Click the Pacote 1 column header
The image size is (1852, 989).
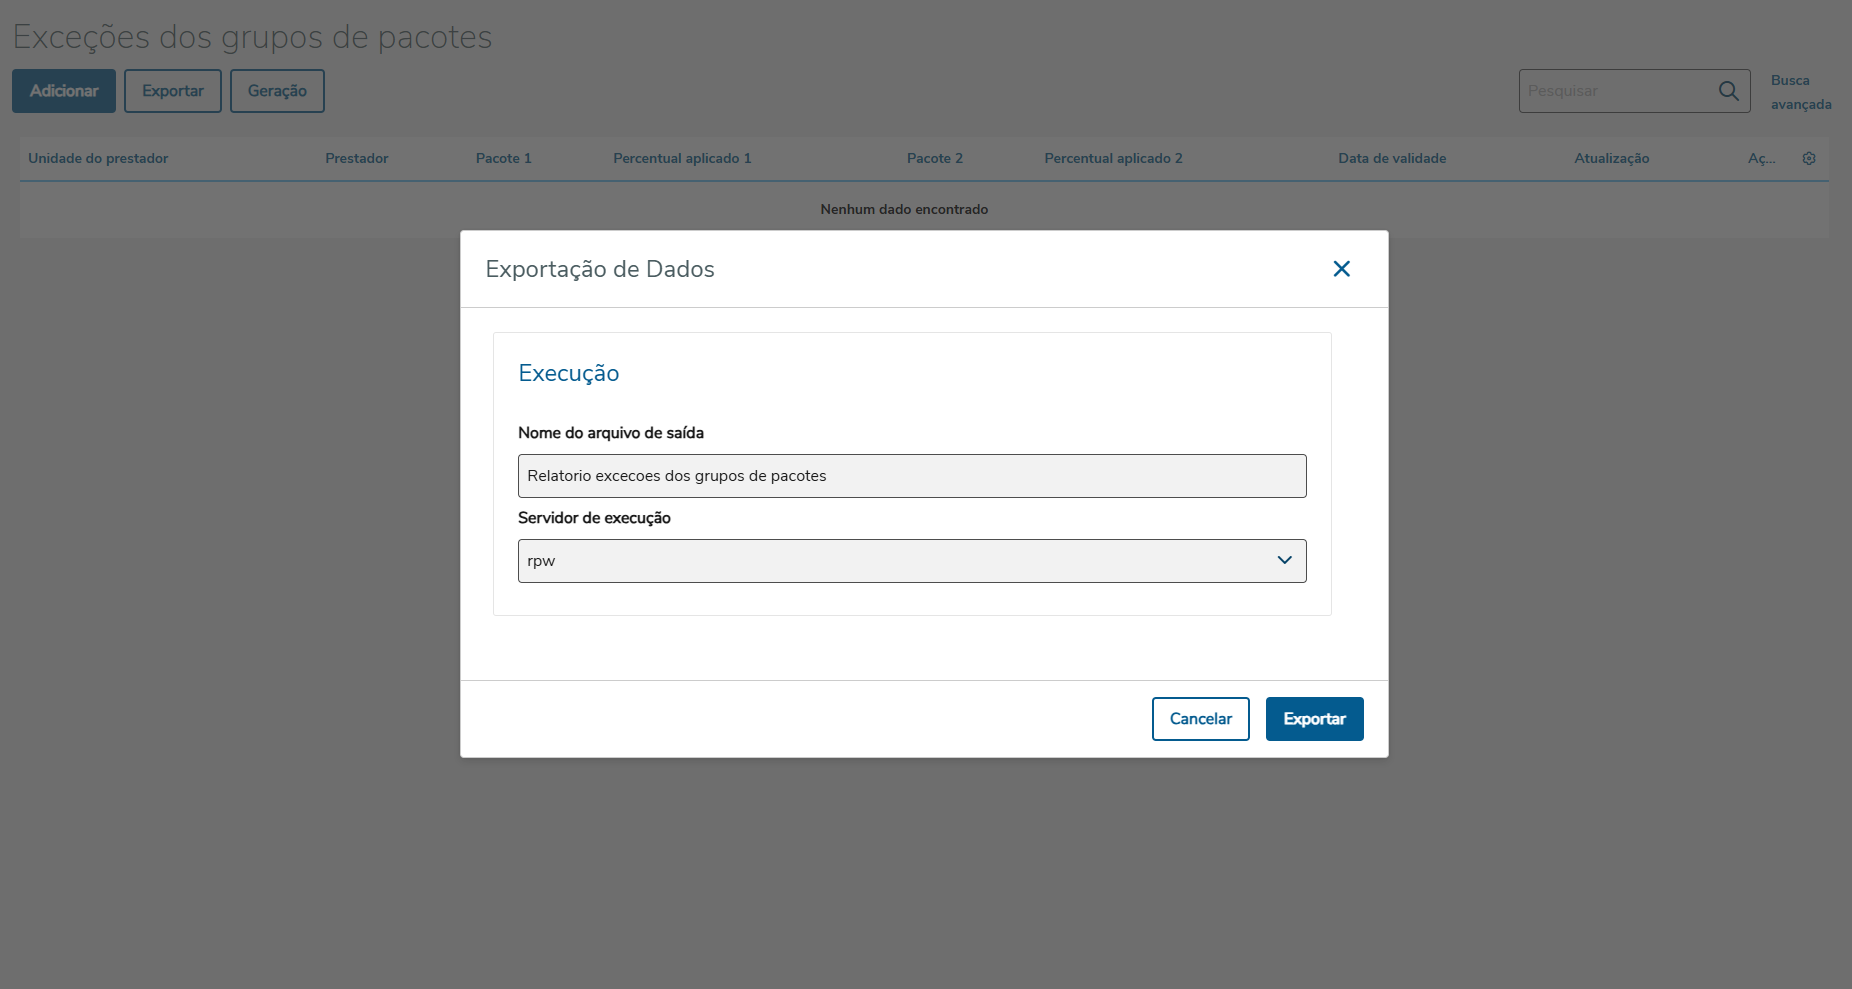[503, 158]
